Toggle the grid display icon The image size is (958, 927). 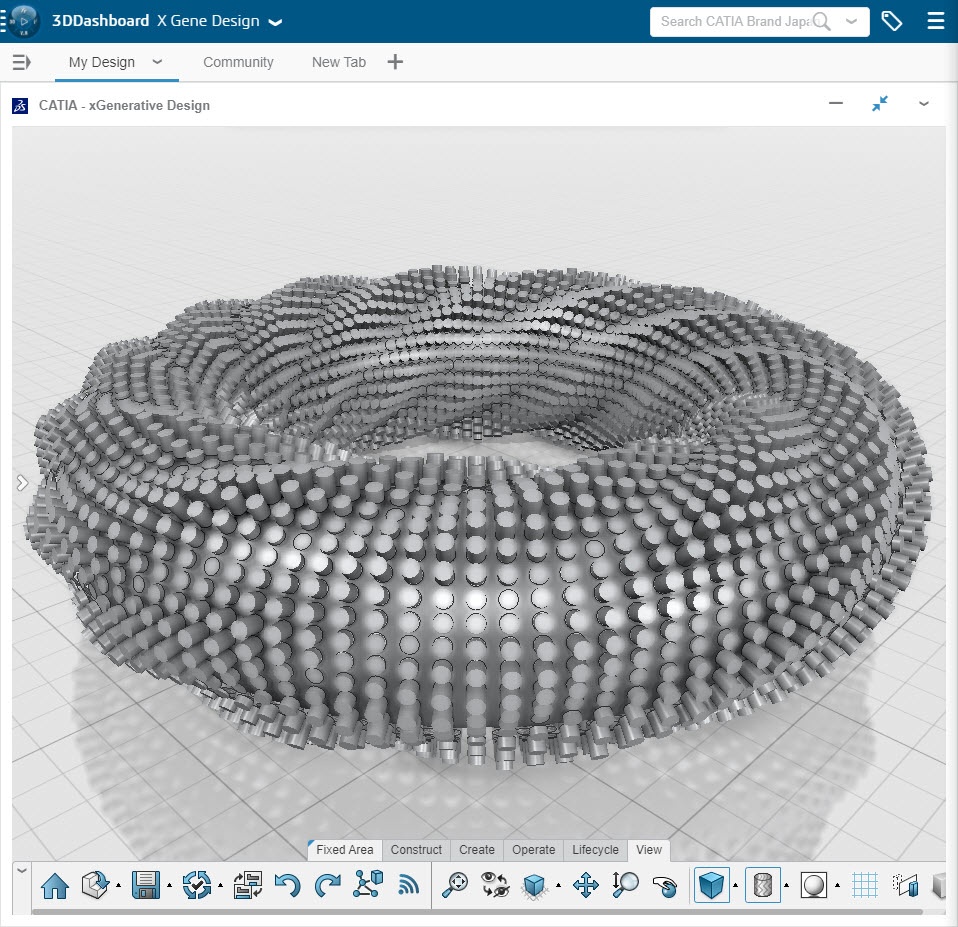click(x=865, y=885)
